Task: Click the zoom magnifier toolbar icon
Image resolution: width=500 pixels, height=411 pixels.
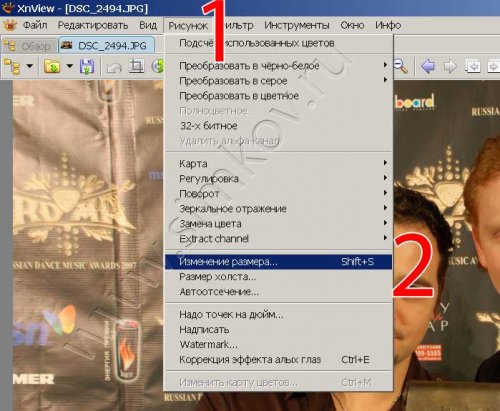Action: tap(401, 66)
